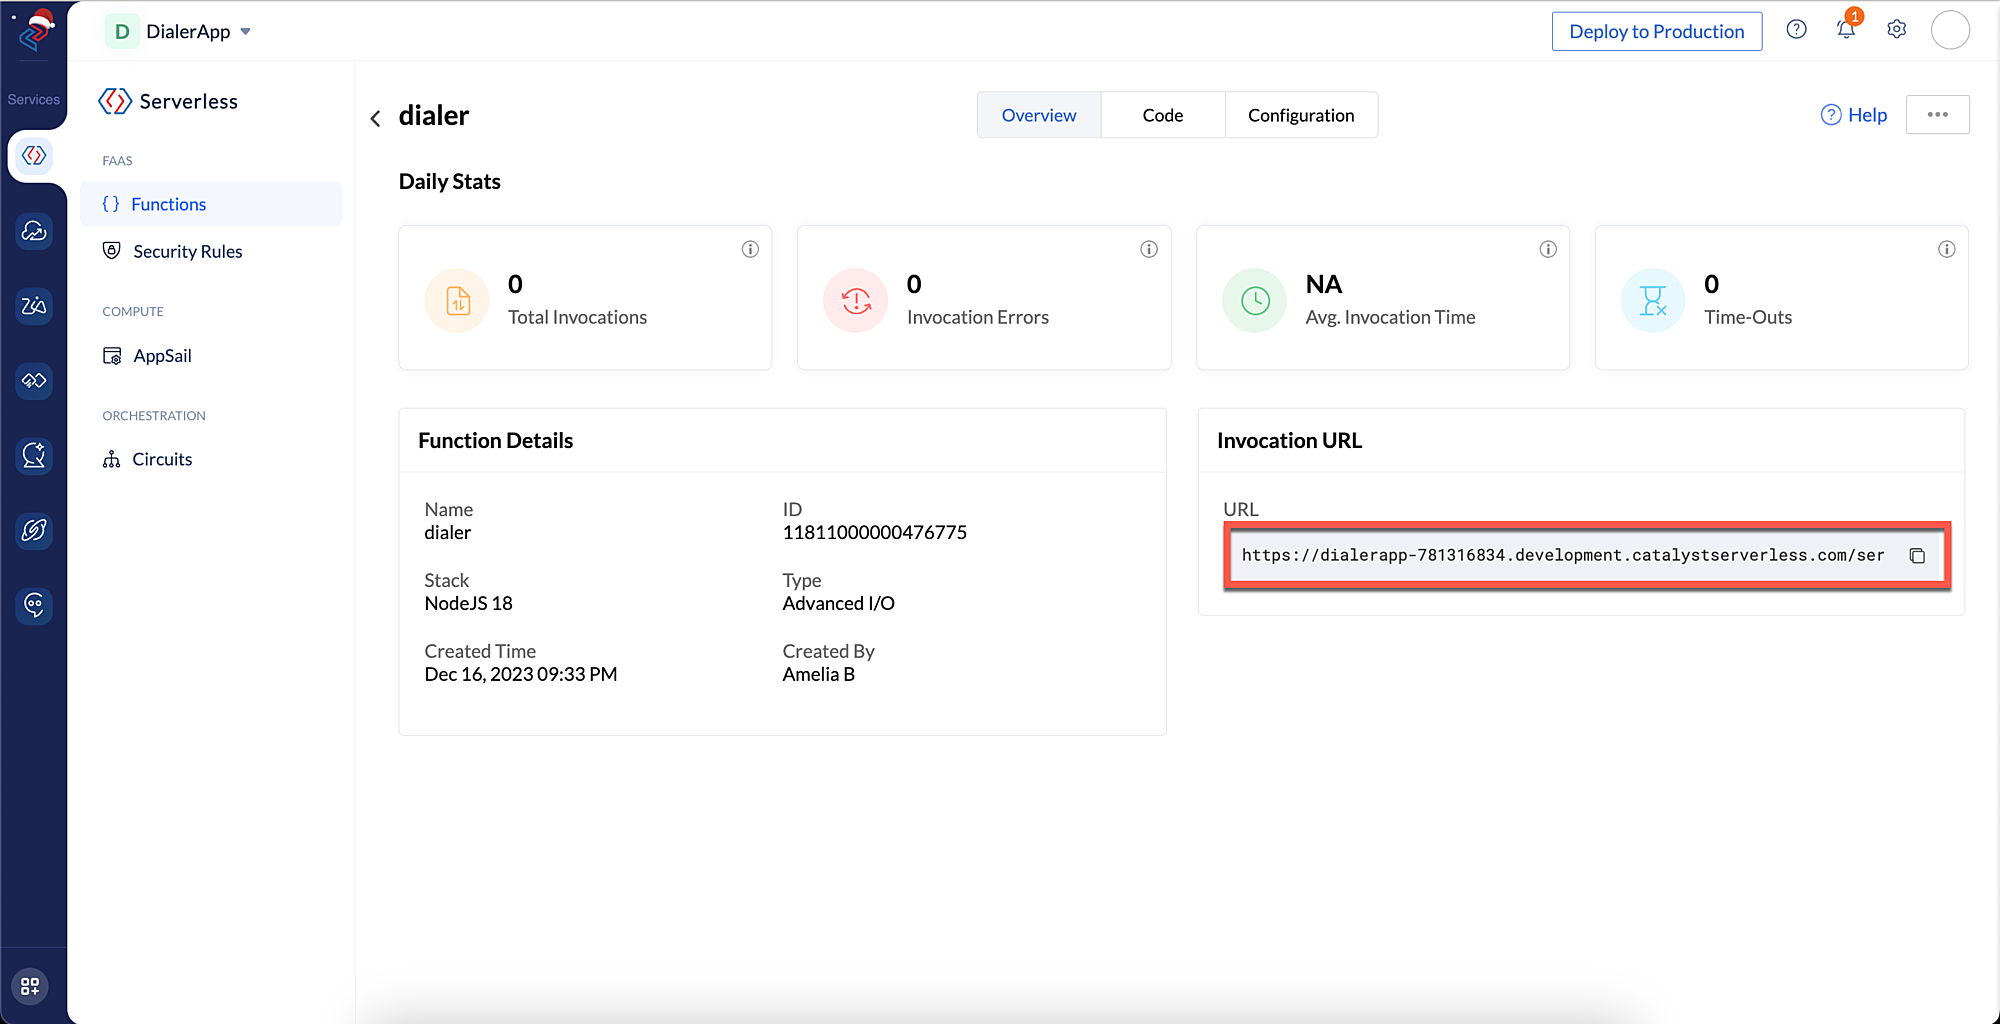Open the user profile avatar
This screenshot has height=1024, width=2000.
(1949, 30)
